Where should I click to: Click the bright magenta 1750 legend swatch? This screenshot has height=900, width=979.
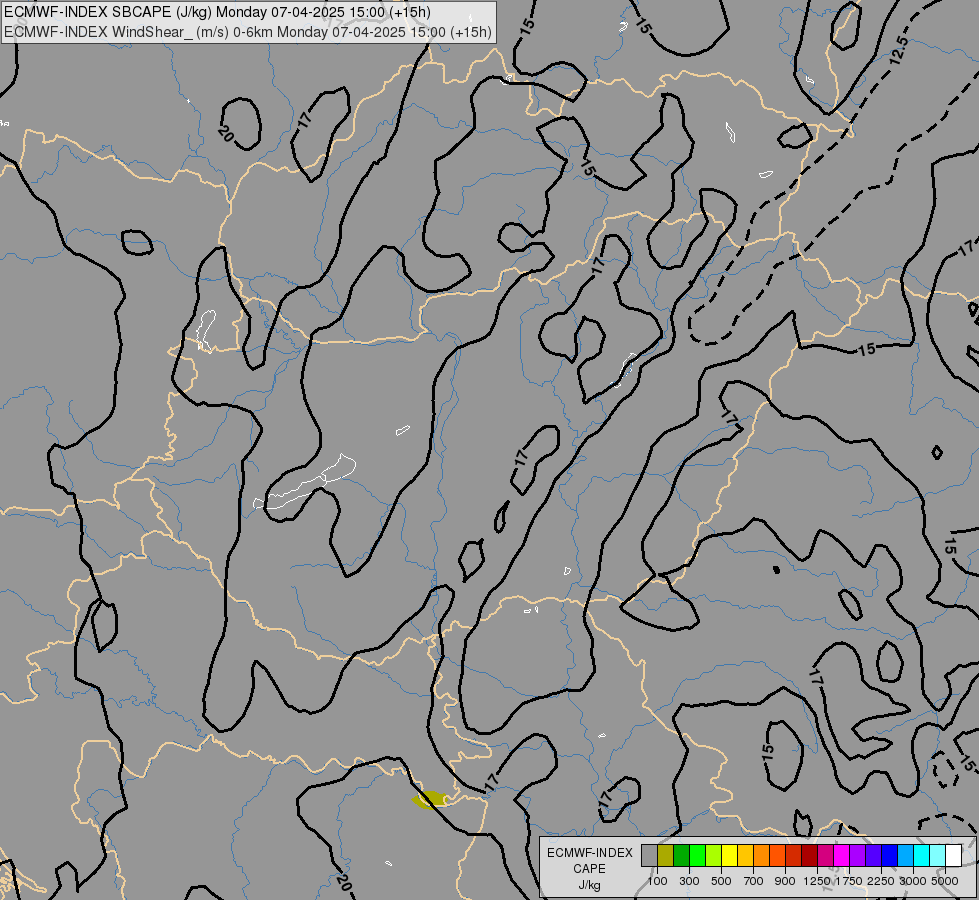842,856
